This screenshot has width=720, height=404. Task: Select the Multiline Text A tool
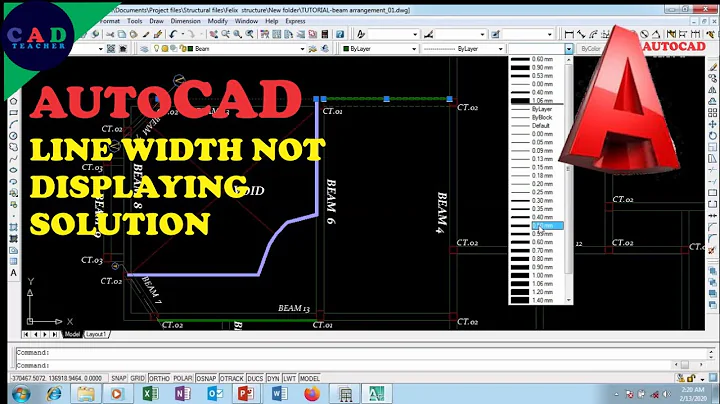tap(13, 273)
